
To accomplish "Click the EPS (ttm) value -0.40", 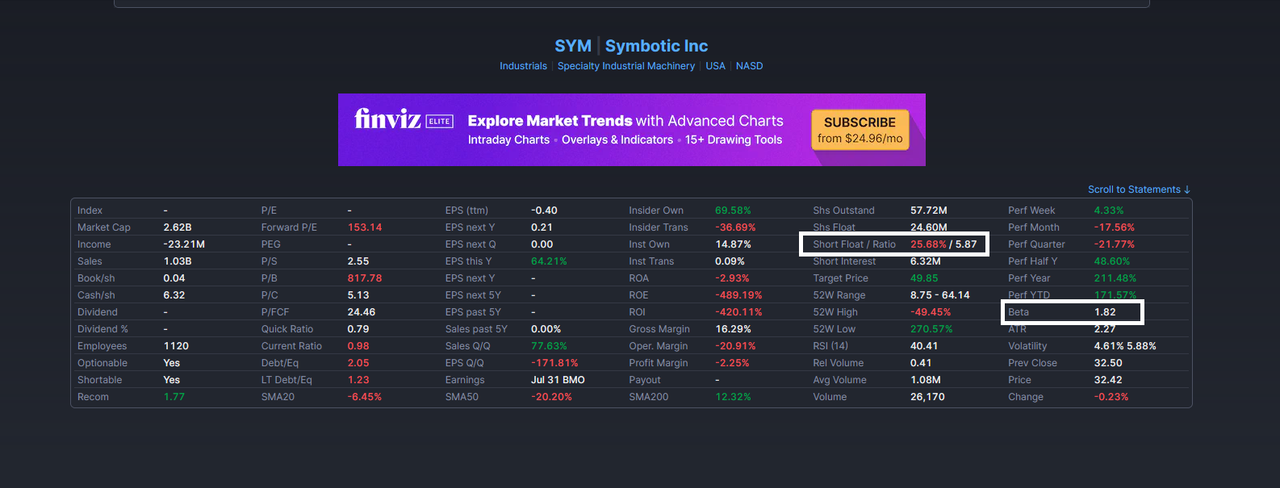I will (x=544, y=210).
